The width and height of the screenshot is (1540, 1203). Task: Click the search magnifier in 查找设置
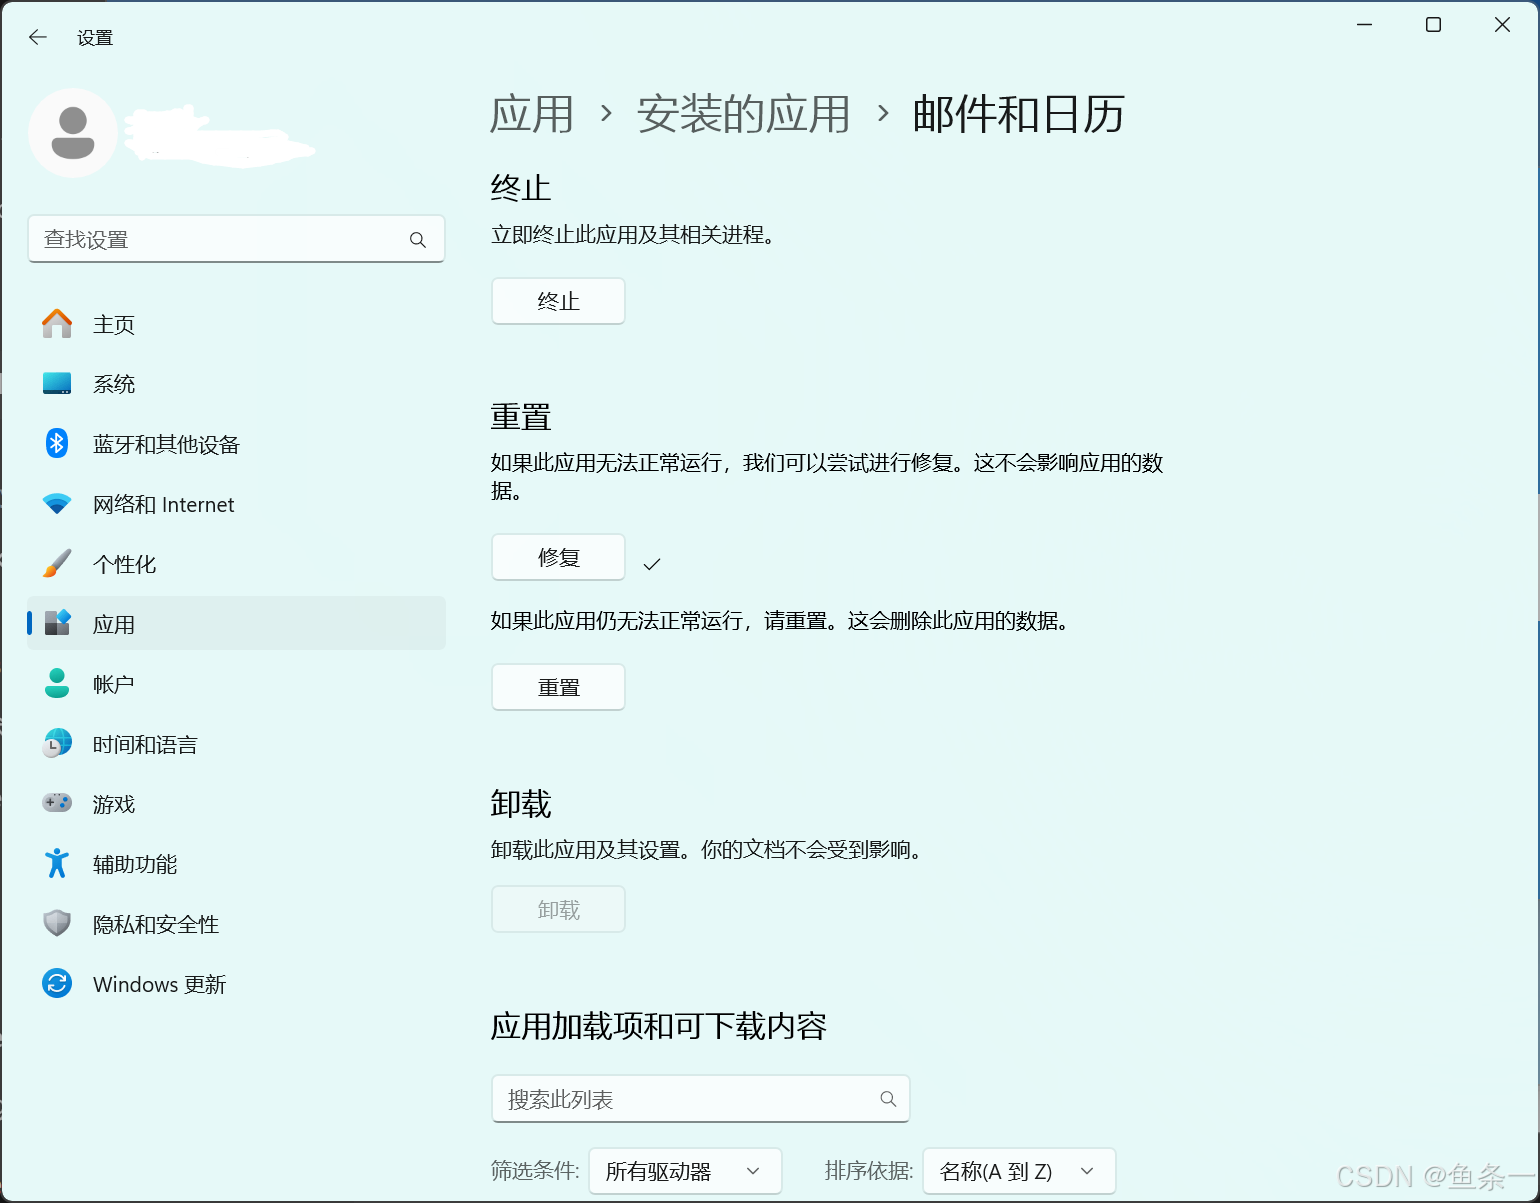418,240
